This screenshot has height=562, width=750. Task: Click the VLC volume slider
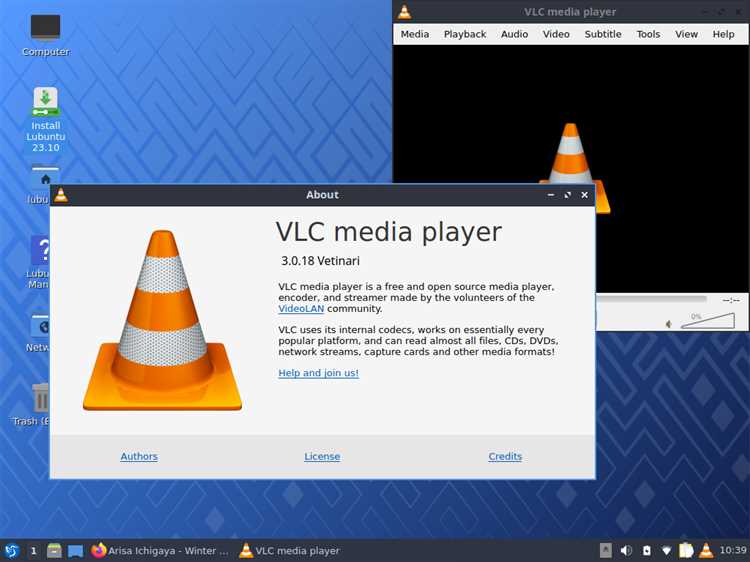click(707, 321)
